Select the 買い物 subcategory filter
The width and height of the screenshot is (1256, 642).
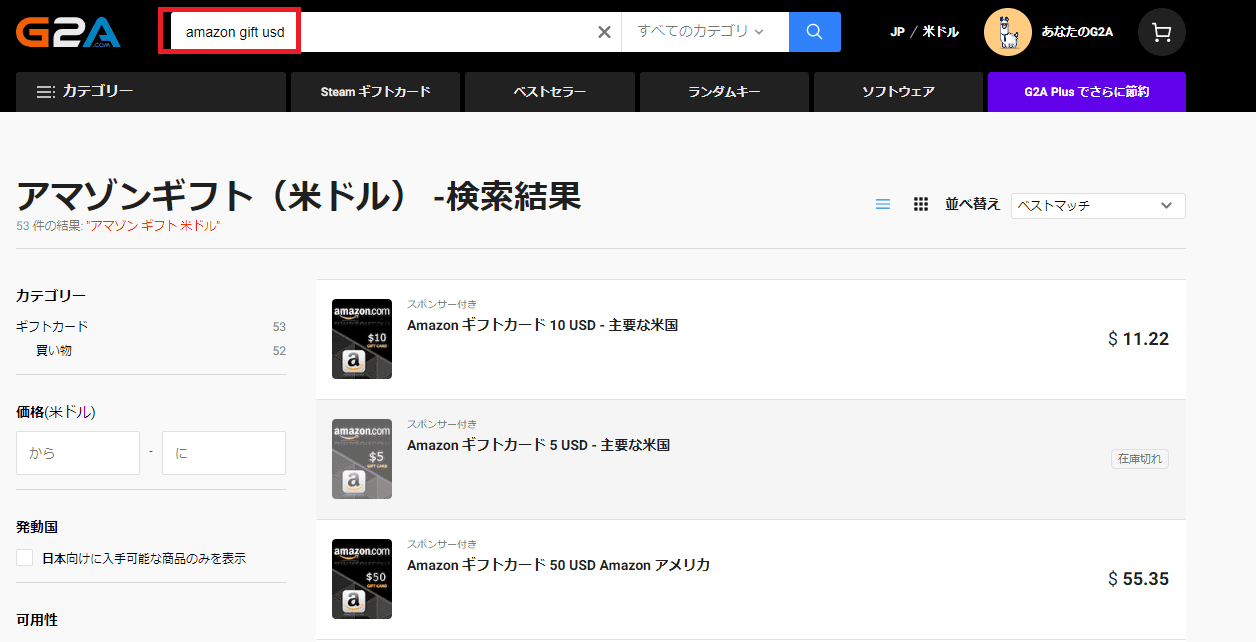click(x=54, y=350)
